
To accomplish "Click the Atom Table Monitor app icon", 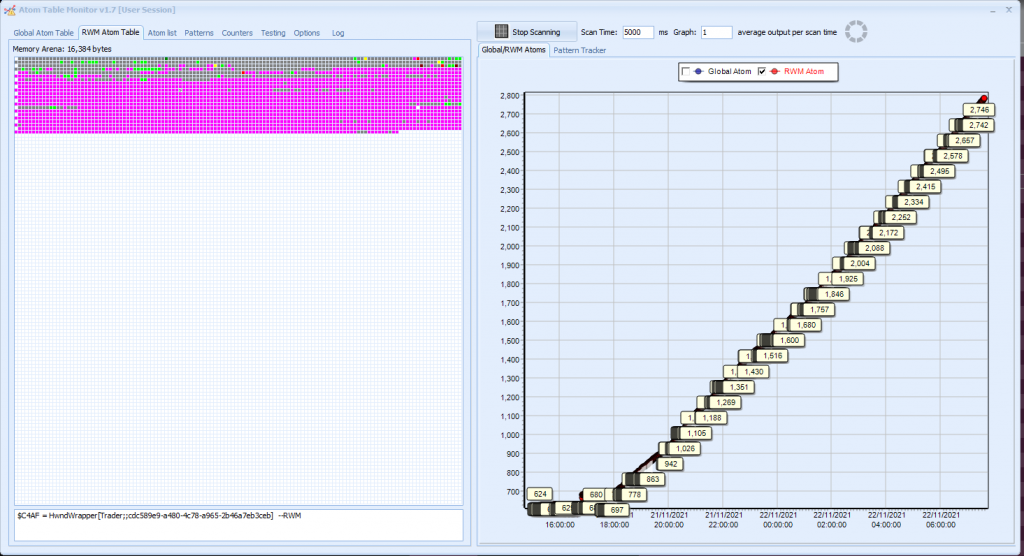I will tap(9, 10).
